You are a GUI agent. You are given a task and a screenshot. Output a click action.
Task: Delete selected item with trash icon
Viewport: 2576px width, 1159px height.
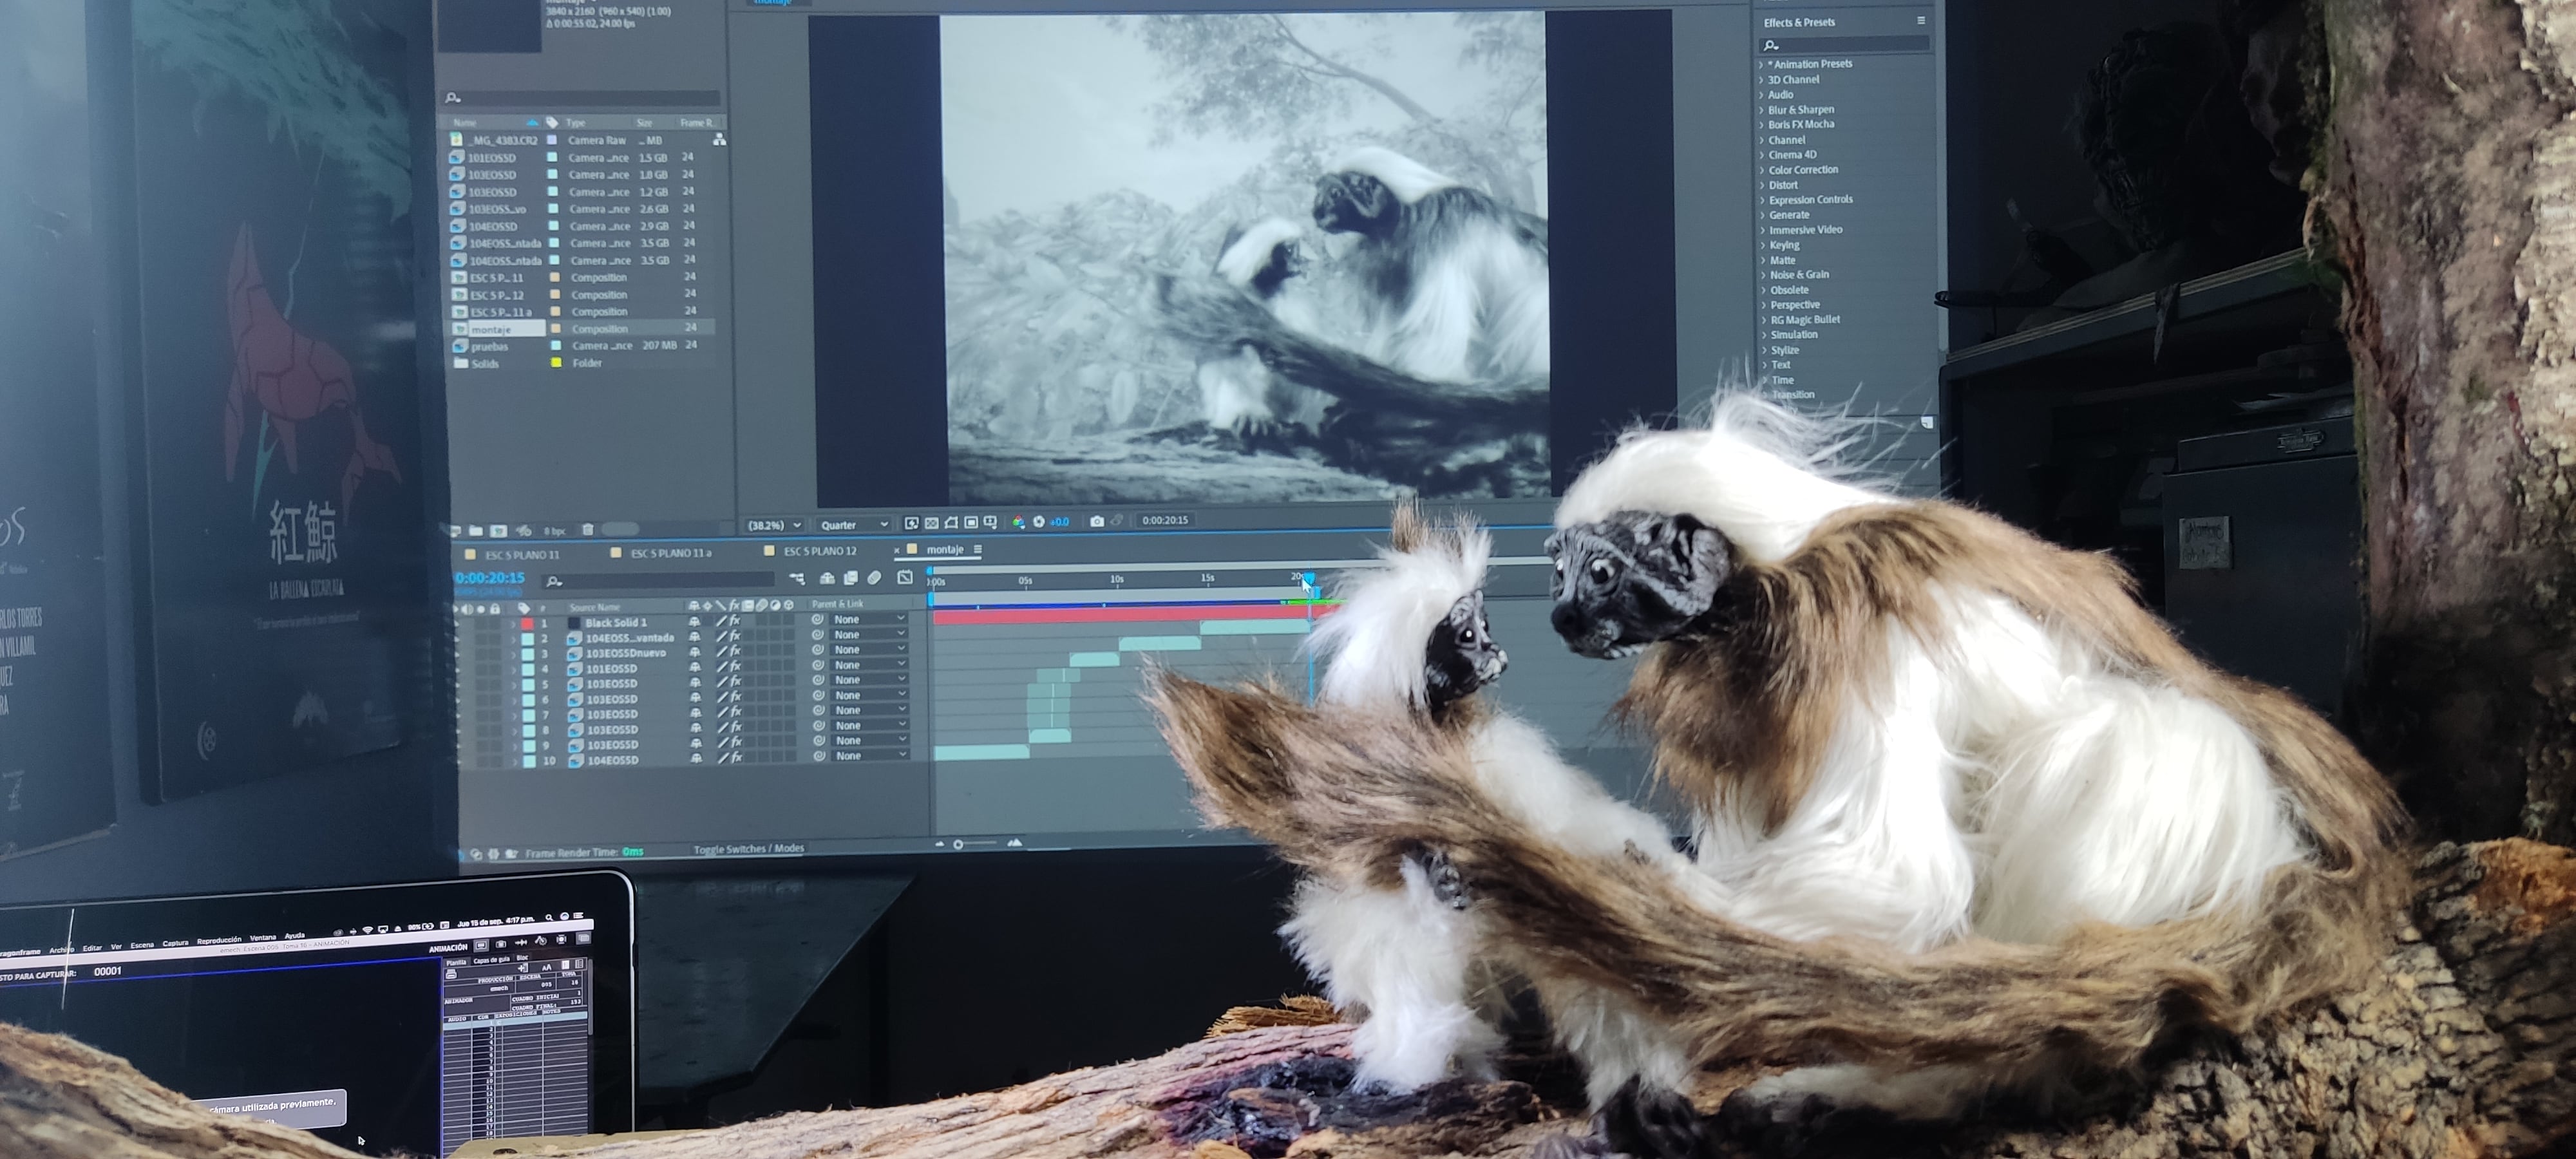pos(588,530)
